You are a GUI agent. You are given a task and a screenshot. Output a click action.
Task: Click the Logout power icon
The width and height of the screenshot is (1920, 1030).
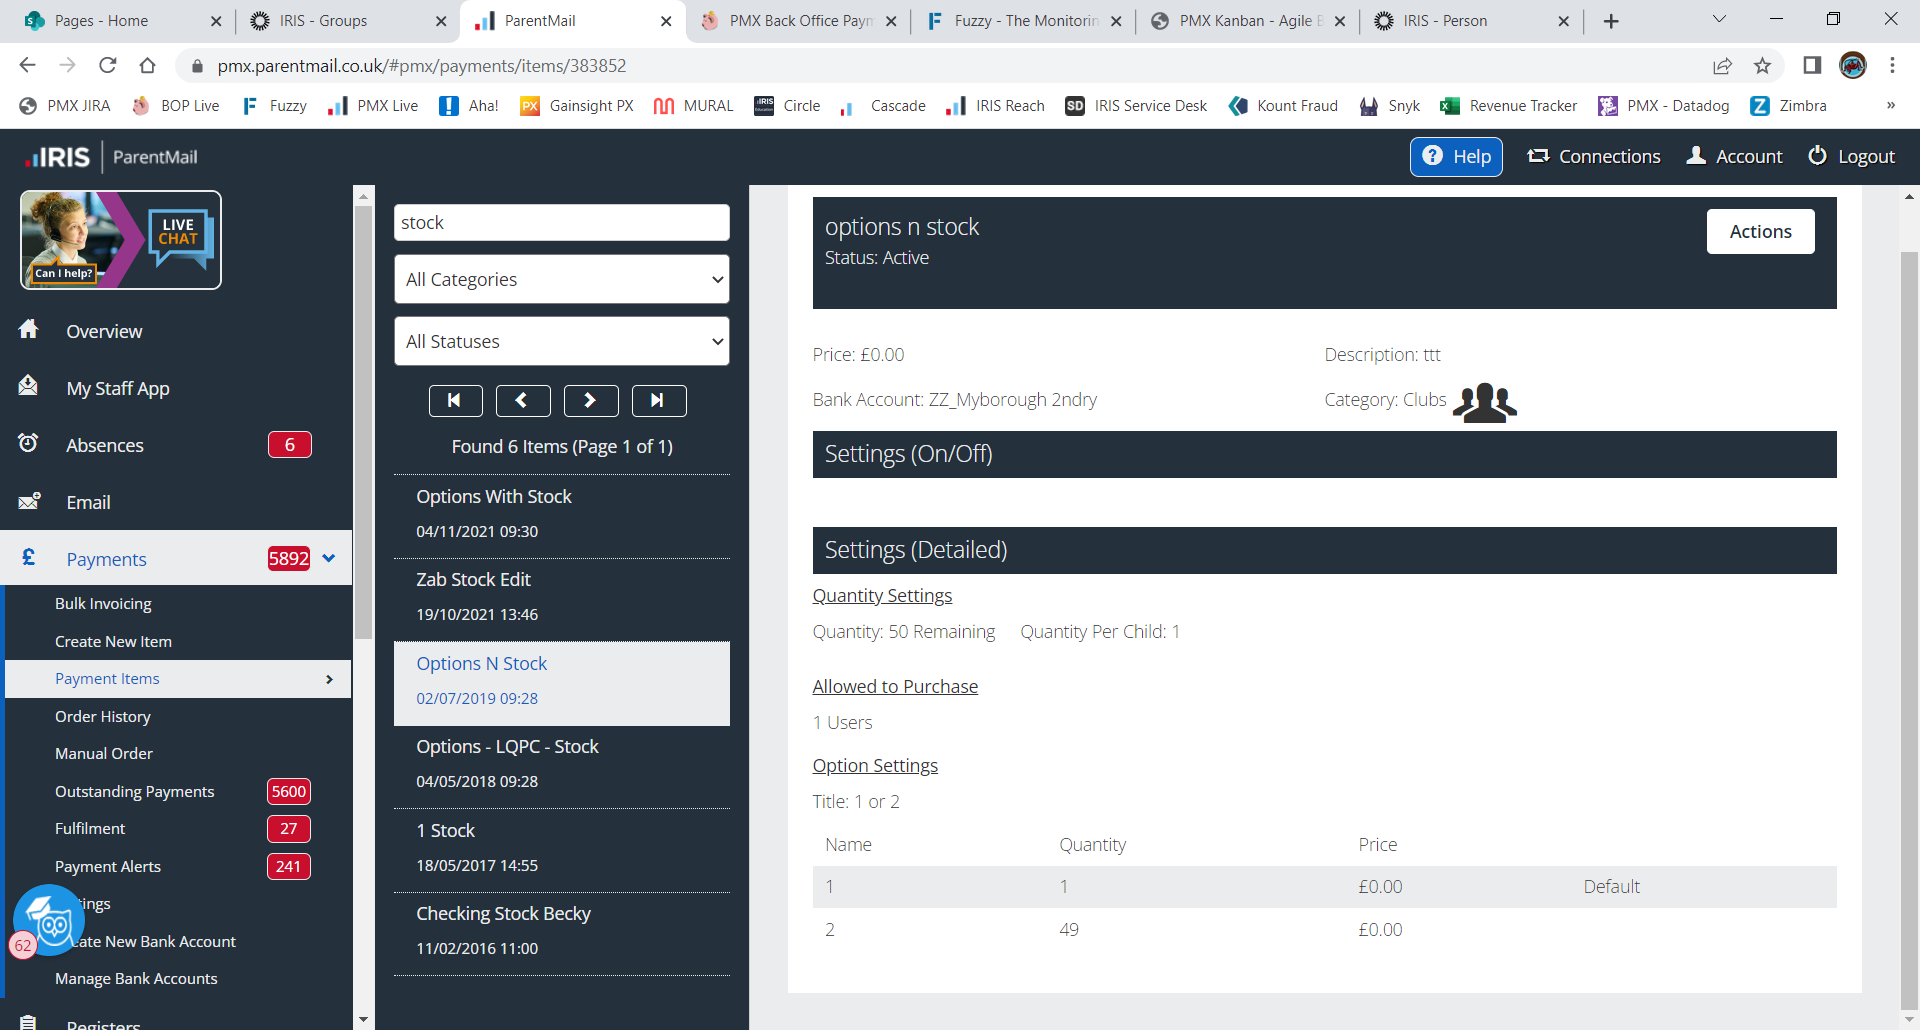coord(1817,156)
